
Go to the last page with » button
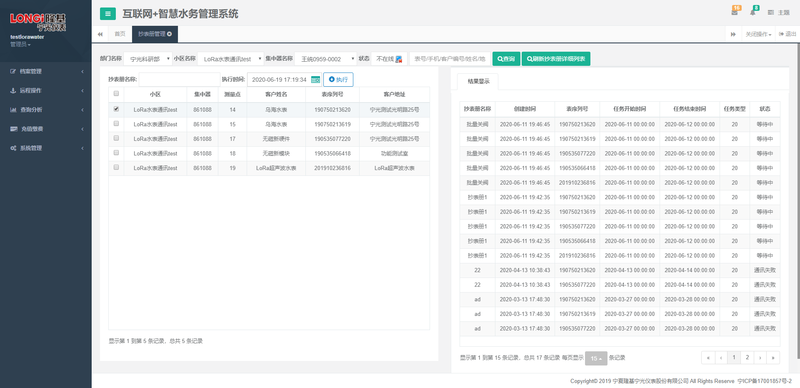click(x=773, y=358)
